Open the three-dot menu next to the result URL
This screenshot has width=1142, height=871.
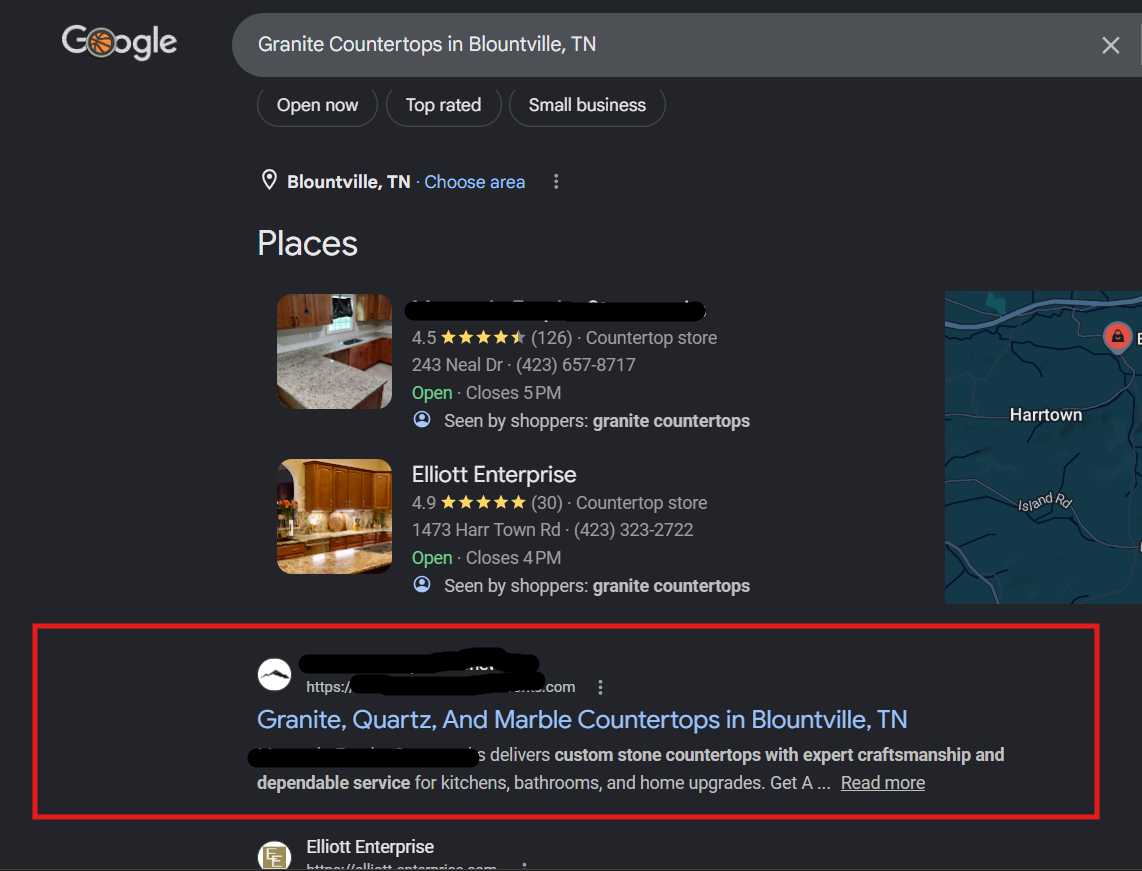[600, 687]
